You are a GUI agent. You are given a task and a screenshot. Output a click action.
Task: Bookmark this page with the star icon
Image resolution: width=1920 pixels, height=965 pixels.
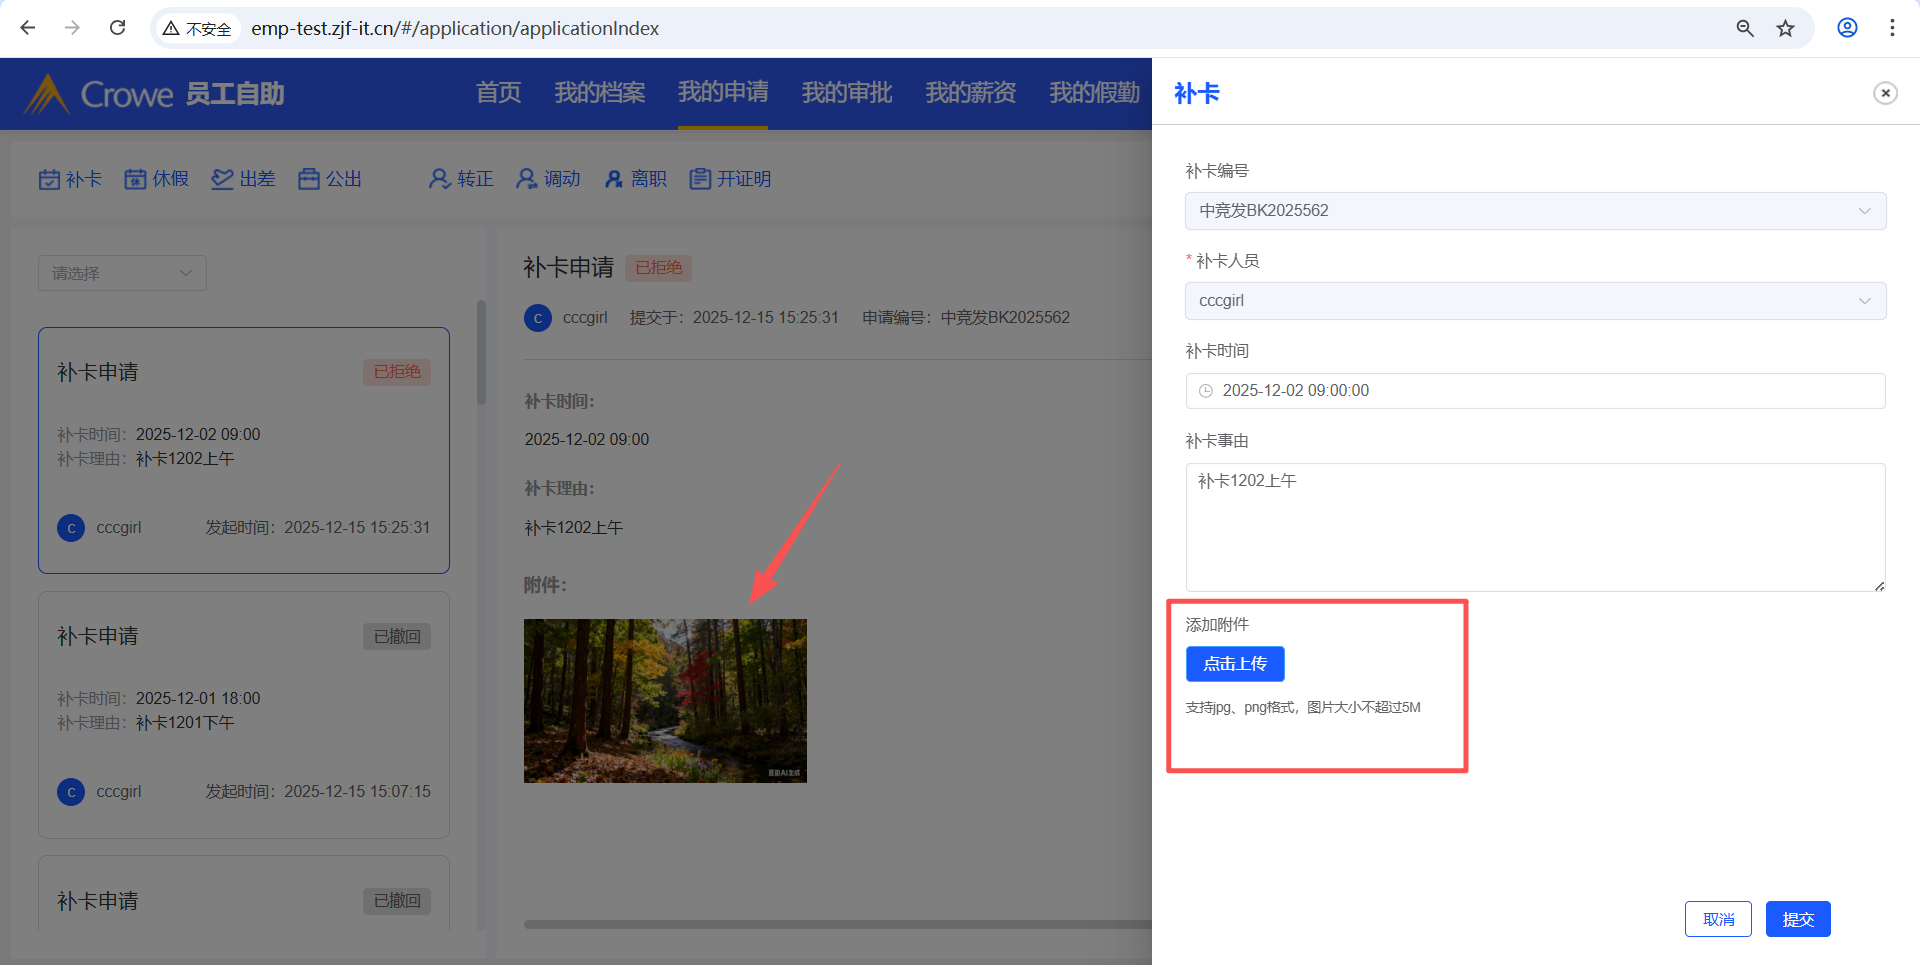click(1785, 28)
